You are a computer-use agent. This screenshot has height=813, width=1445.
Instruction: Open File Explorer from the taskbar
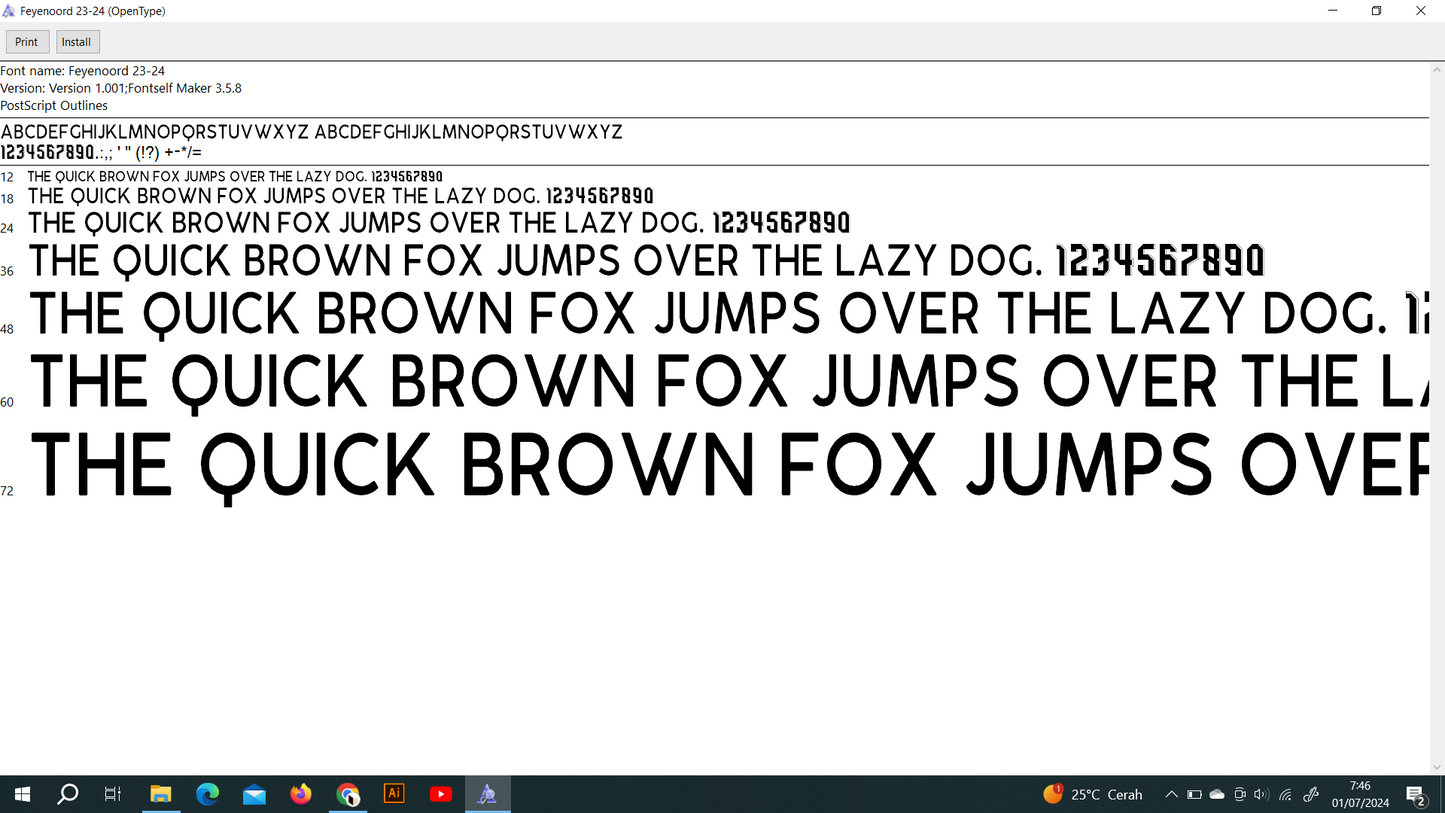click(x=161, y=794)
